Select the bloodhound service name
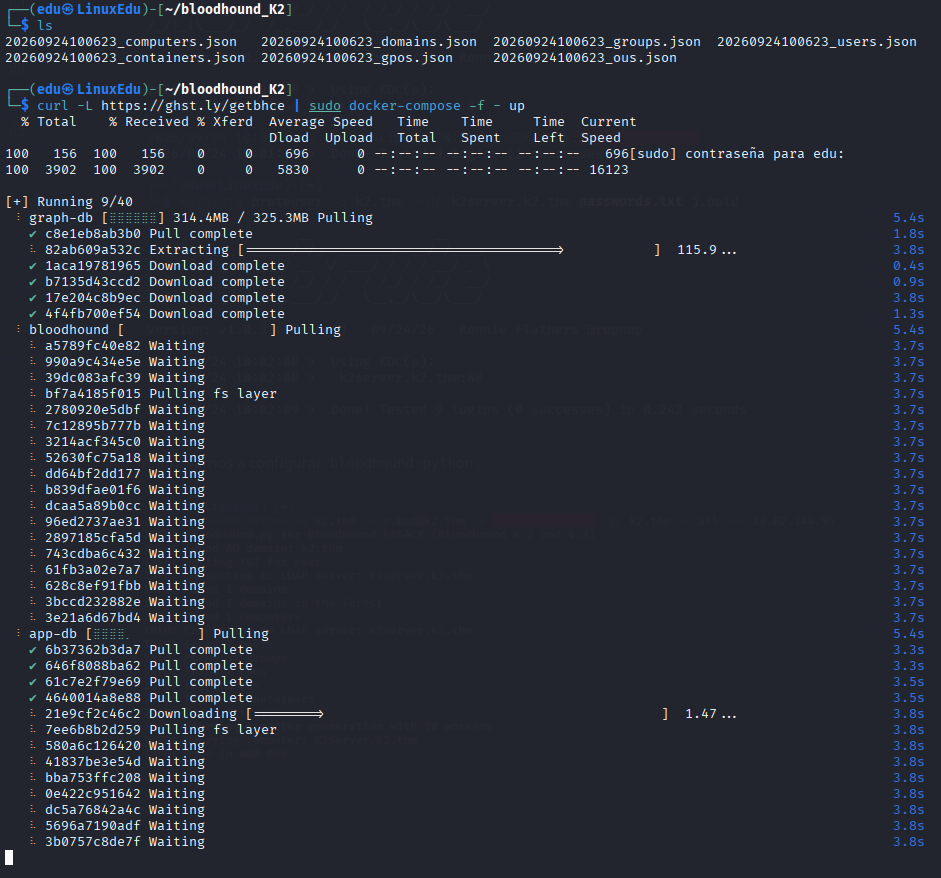This screenshot has width=941, height=878. coord(68,330)
